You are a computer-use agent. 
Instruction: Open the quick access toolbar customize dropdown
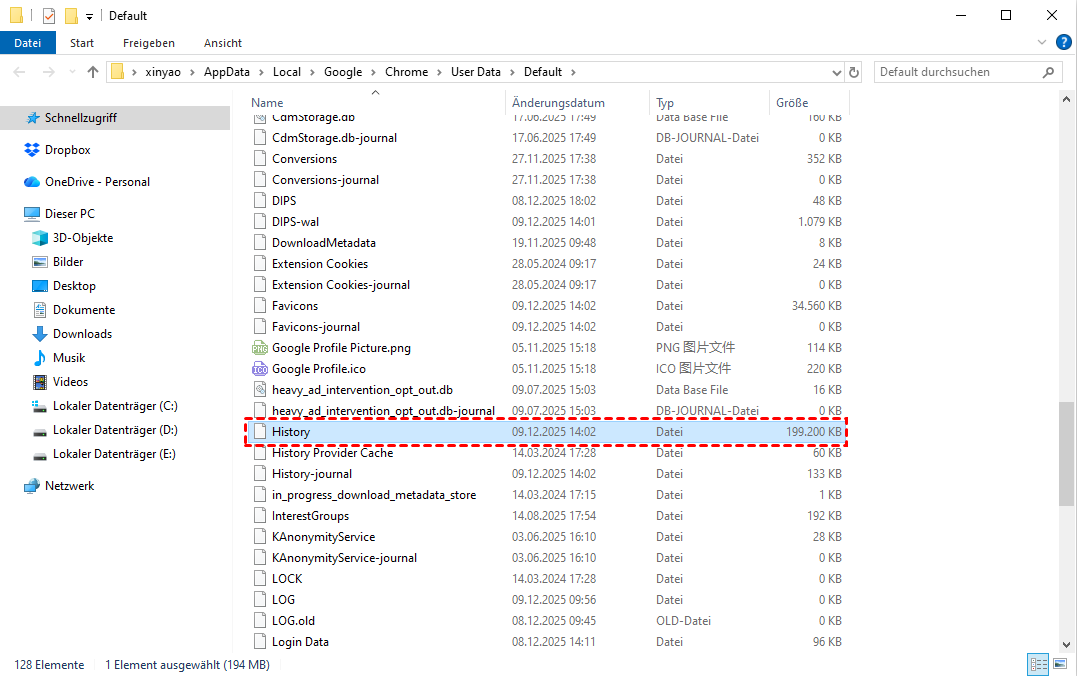click(89, 17)
